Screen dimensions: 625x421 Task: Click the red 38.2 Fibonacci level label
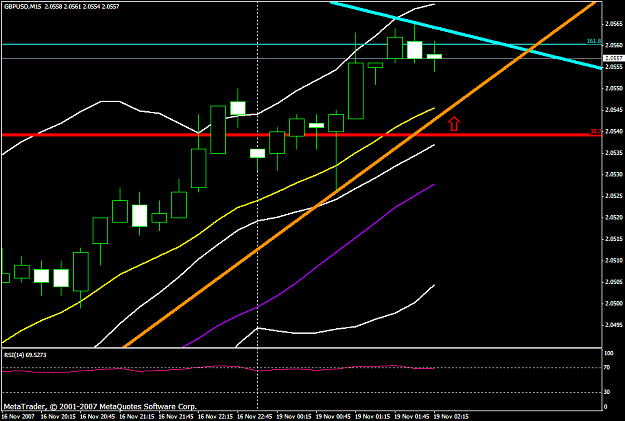click(x=596, y=131)
